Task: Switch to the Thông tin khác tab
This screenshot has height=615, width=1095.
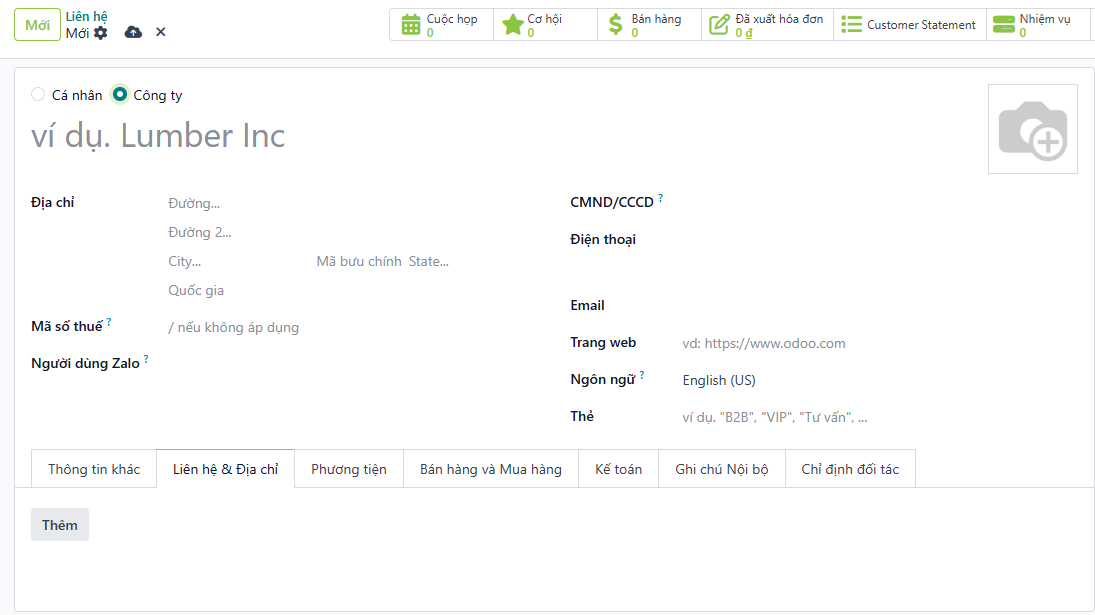Action: point(94,469)
